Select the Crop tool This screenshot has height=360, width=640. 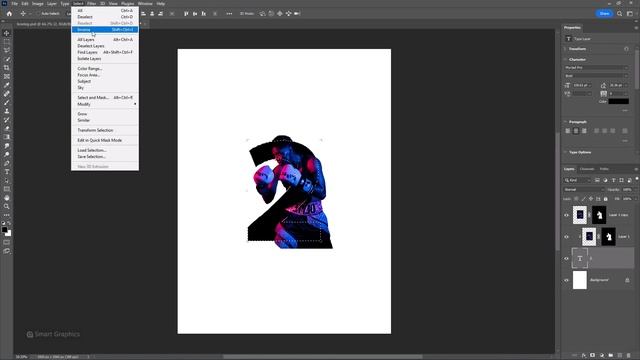coord(7,68)
